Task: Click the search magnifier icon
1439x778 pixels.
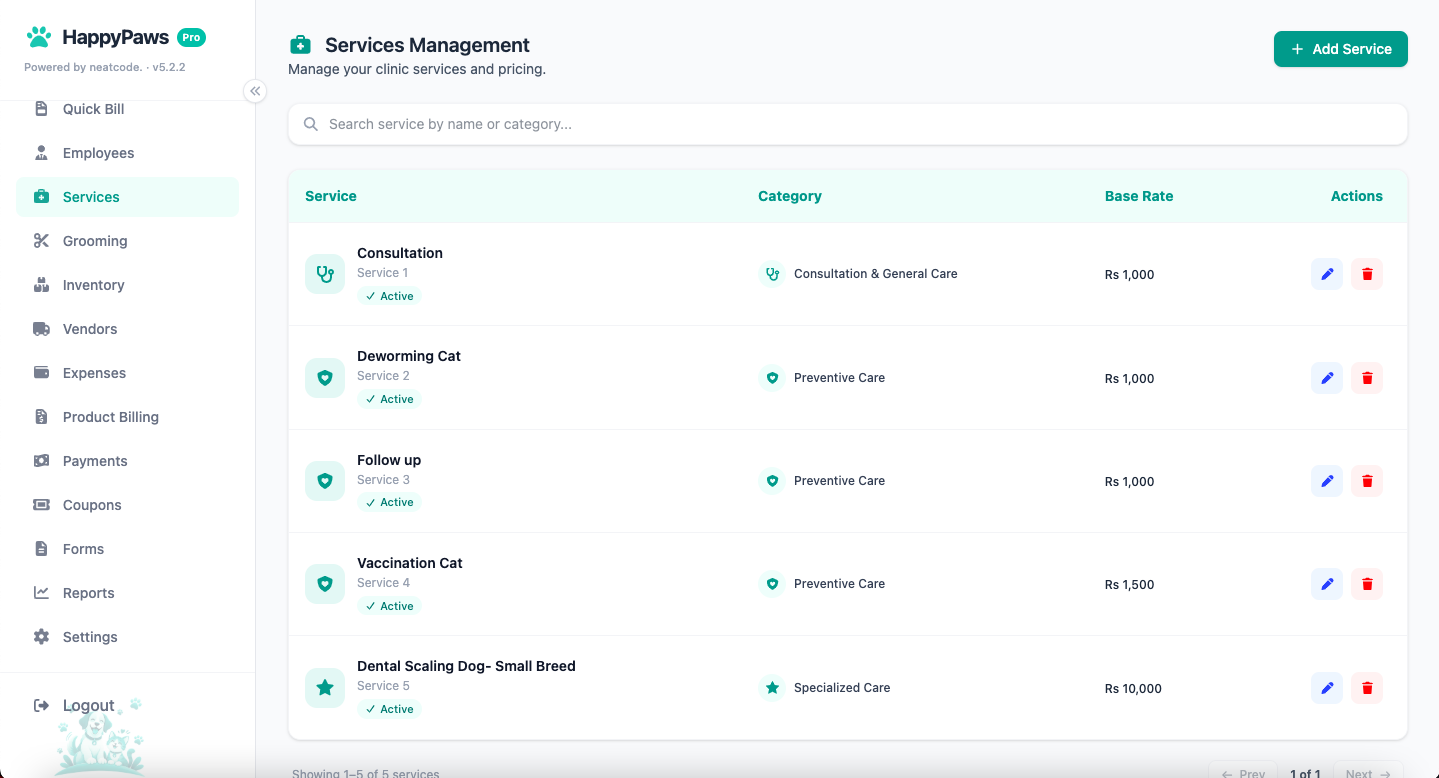Action: click(x=310, y=124)
